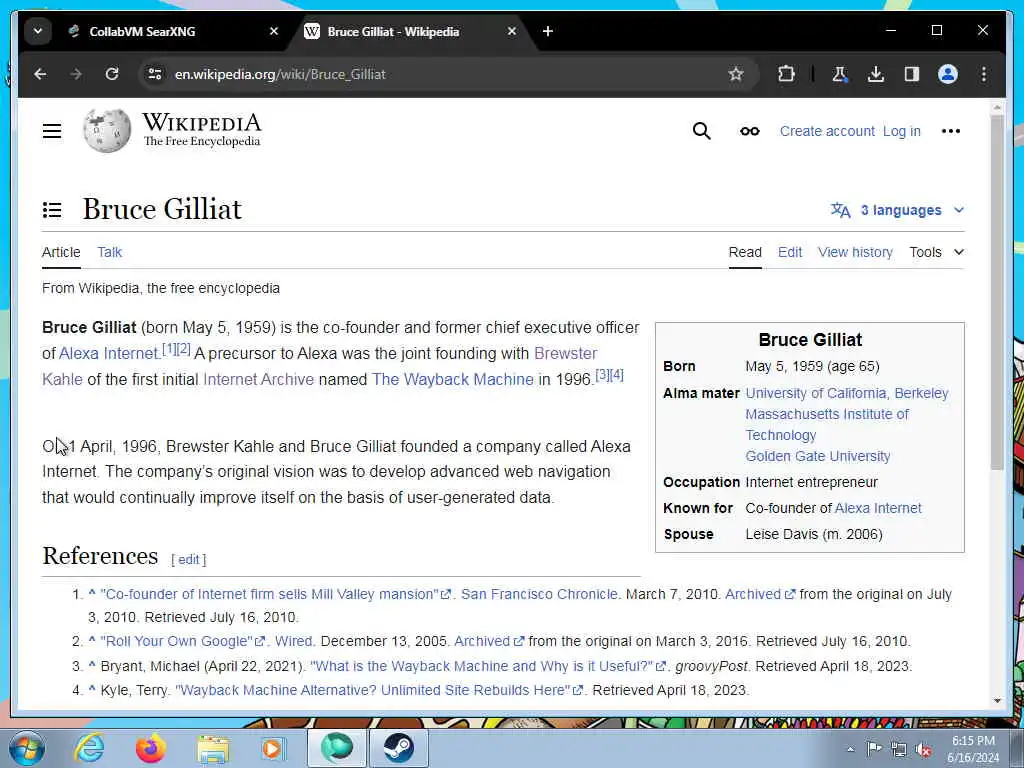1024x768 pixels.
Task: Open Windows Explorer folder on taskbar
Action: [213, 749]
